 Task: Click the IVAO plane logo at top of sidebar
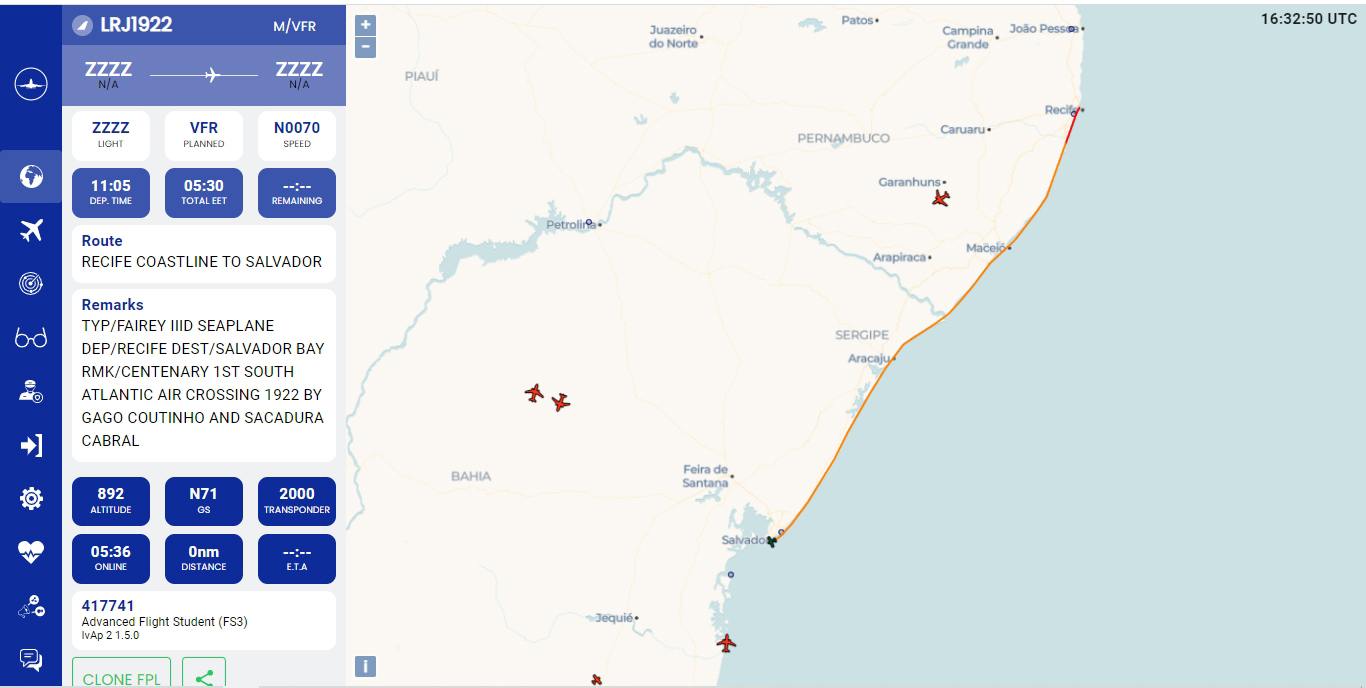[31, 84]
